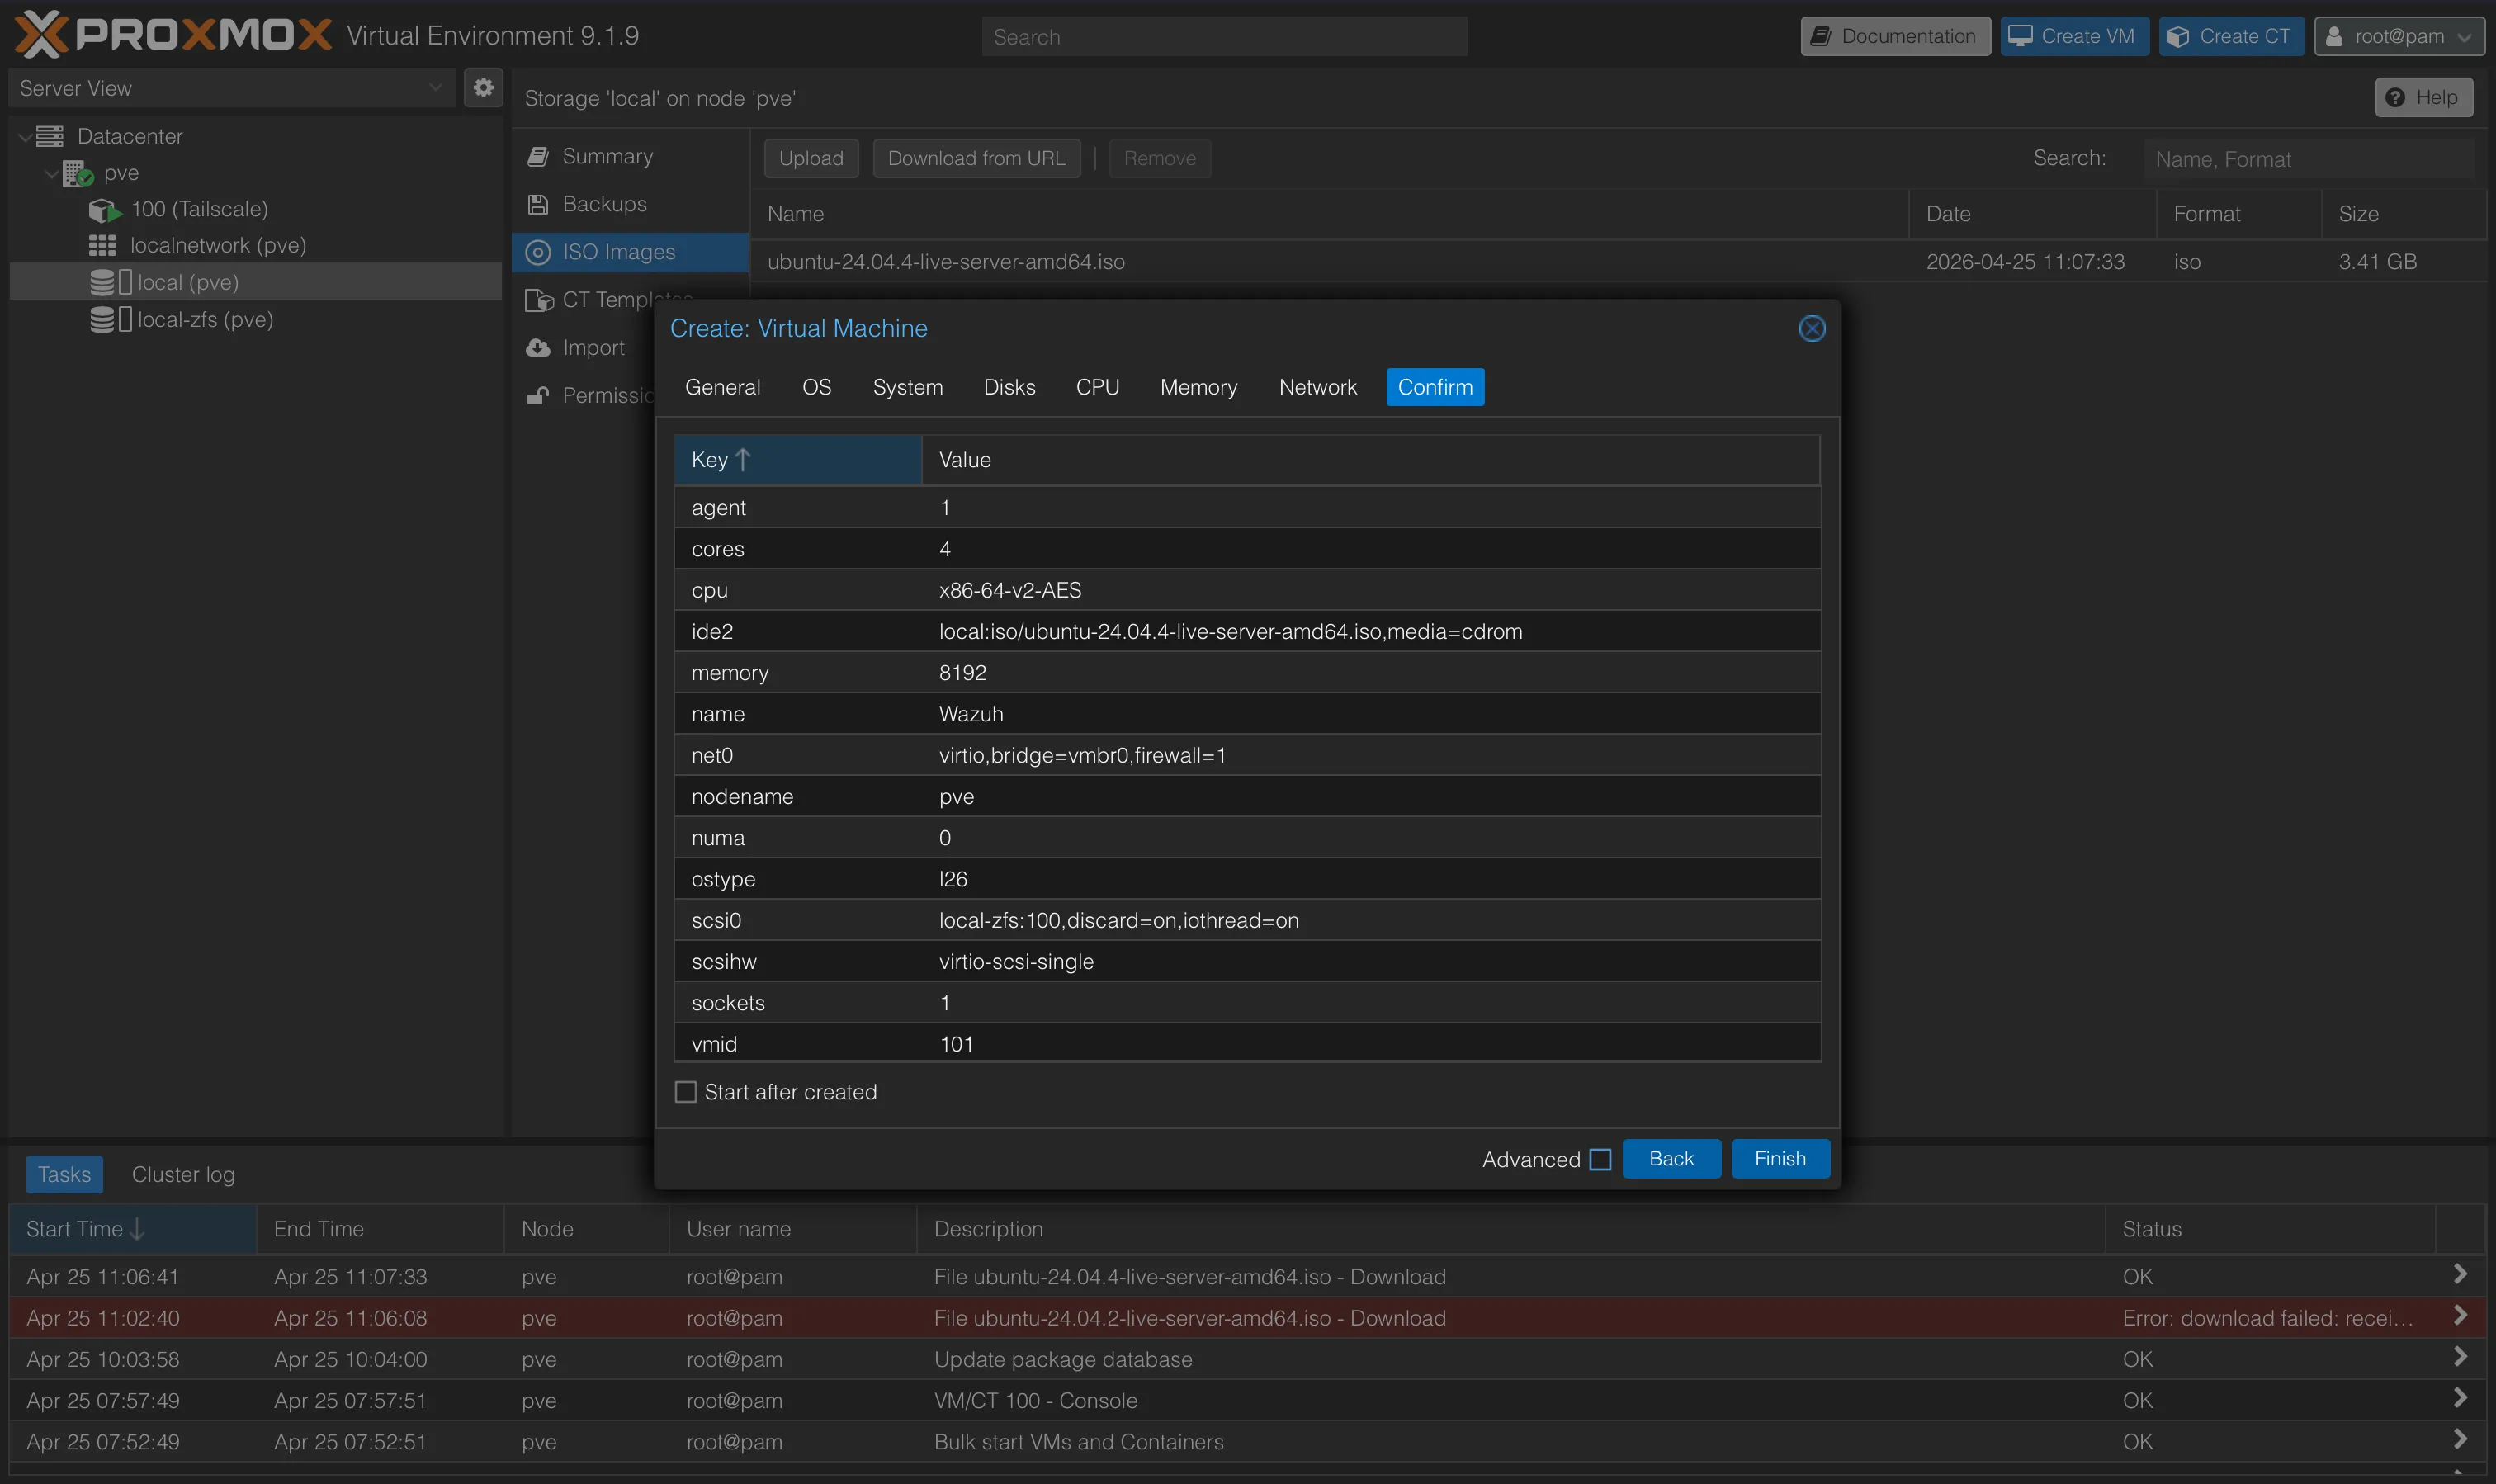Switch to the General tab
2496x1484 pixels.
[x=722, y=387]
